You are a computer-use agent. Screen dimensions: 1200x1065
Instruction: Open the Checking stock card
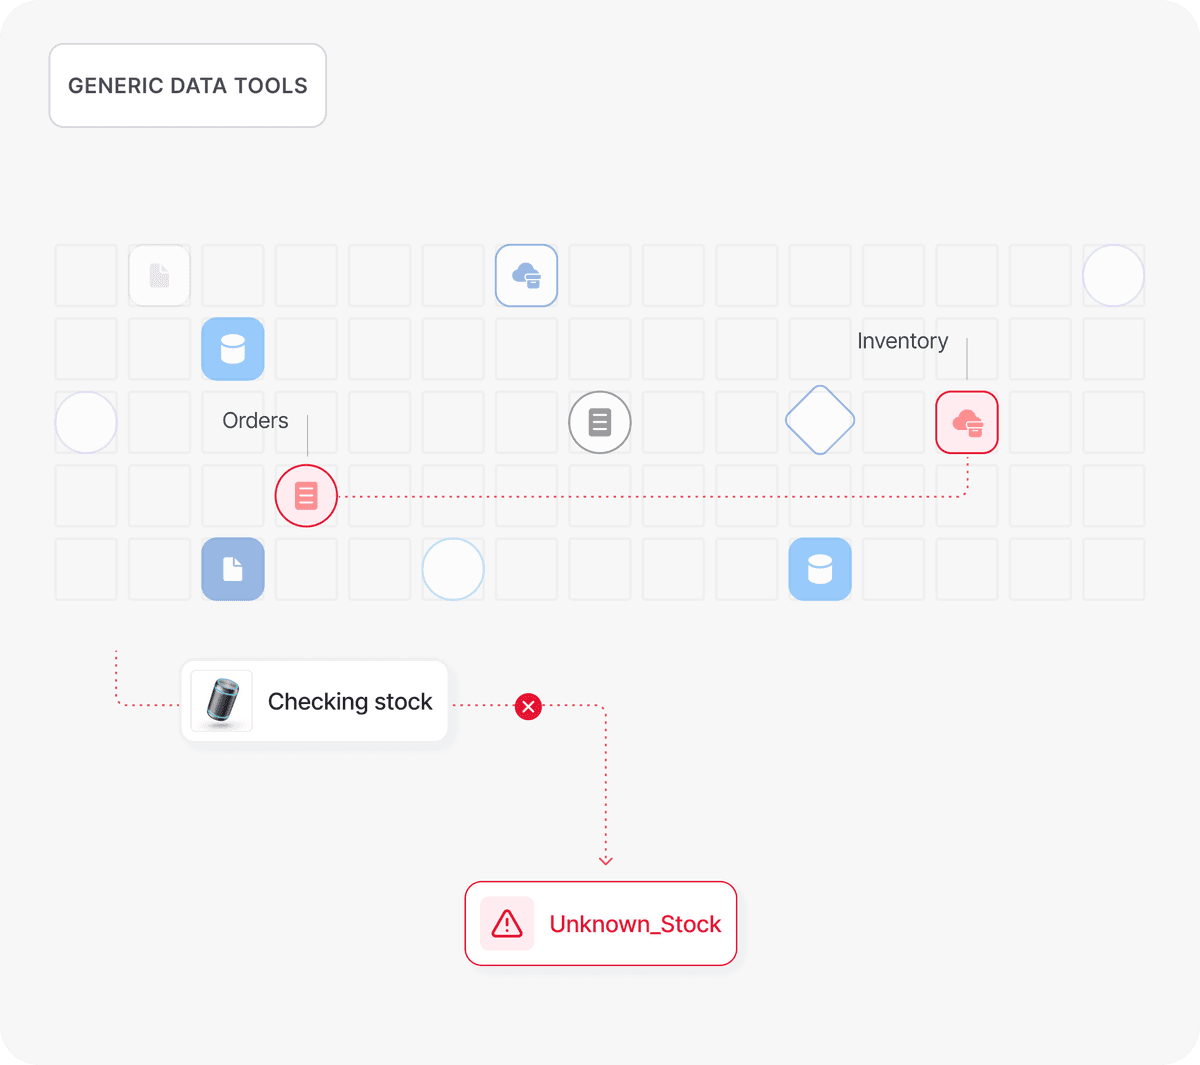tap(349, 702)
